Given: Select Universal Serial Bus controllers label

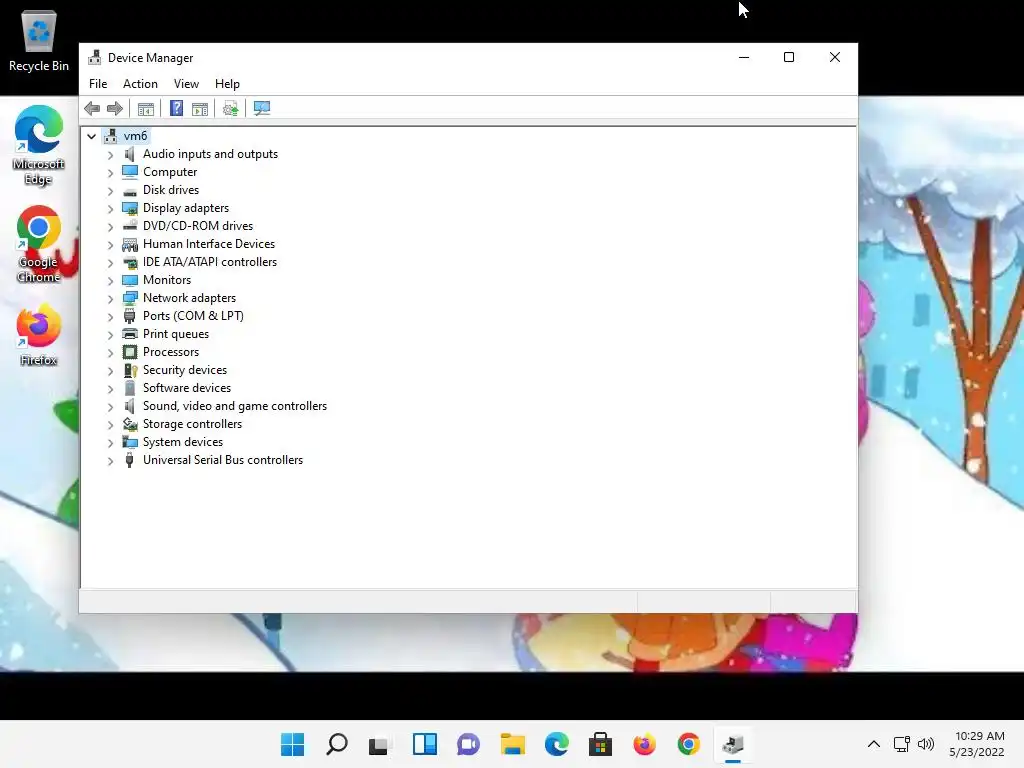Looking at the screenshot, I should tap(223, 460).
